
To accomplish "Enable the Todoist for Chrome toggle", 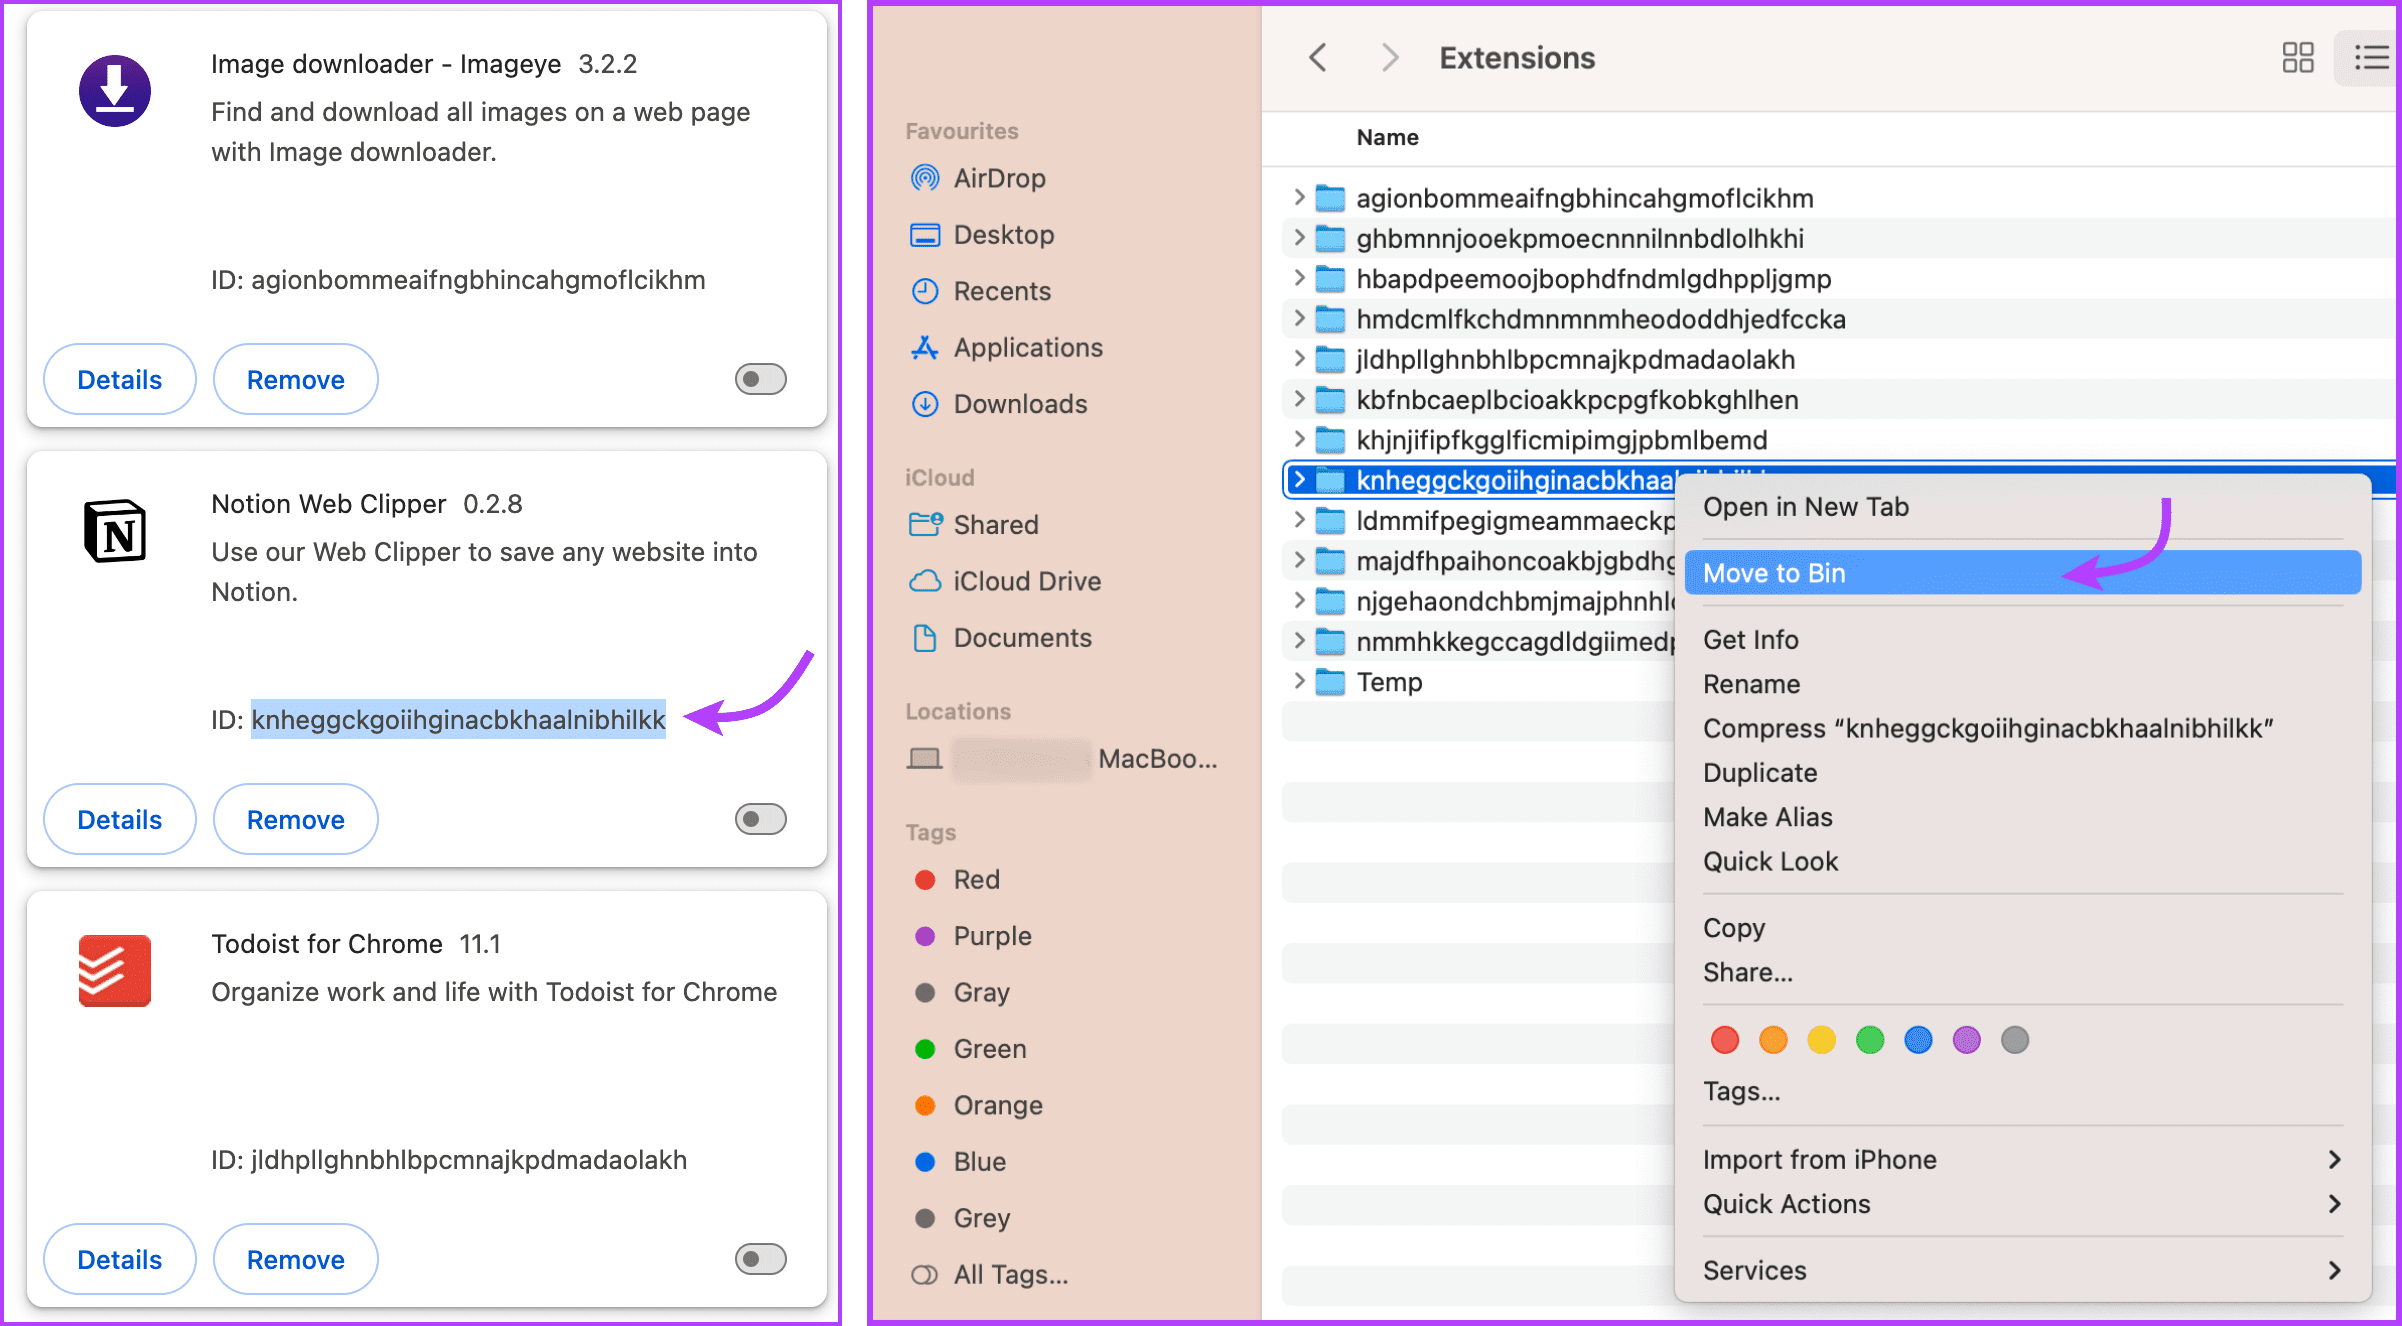I will [x=759, y=1259].
